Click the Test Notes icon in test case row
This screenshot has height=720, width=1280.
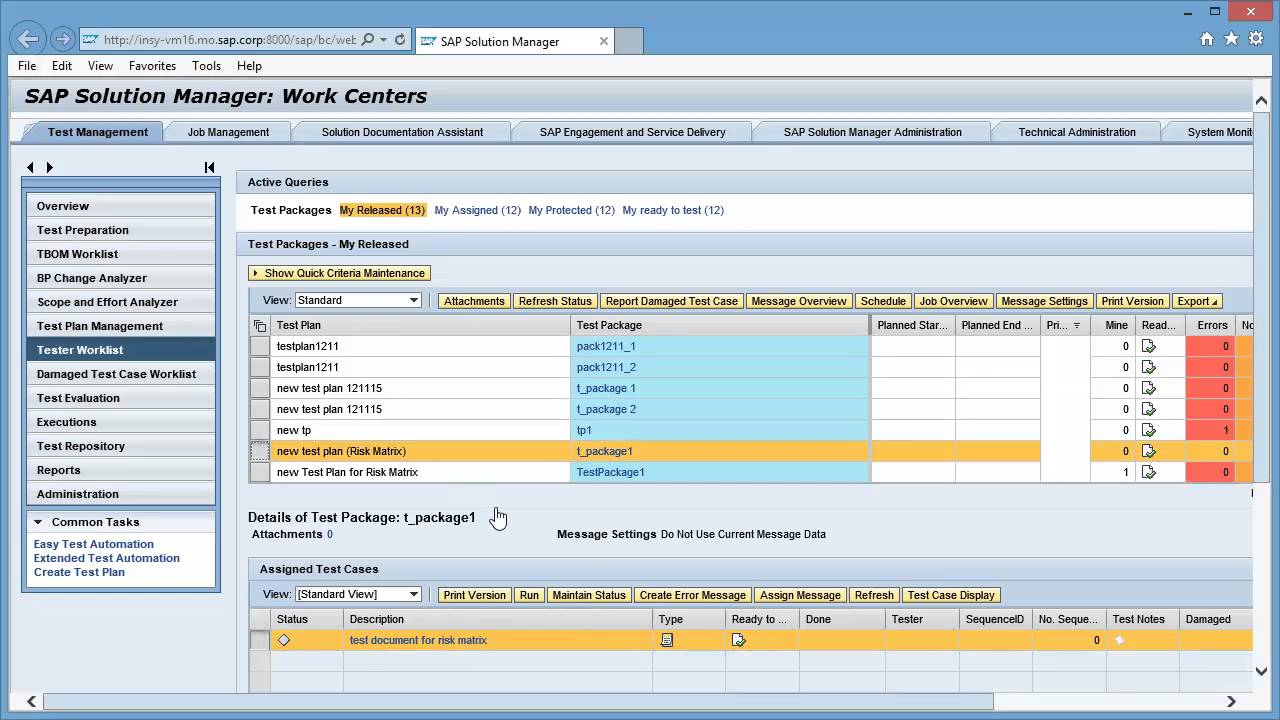[1119, 640]
